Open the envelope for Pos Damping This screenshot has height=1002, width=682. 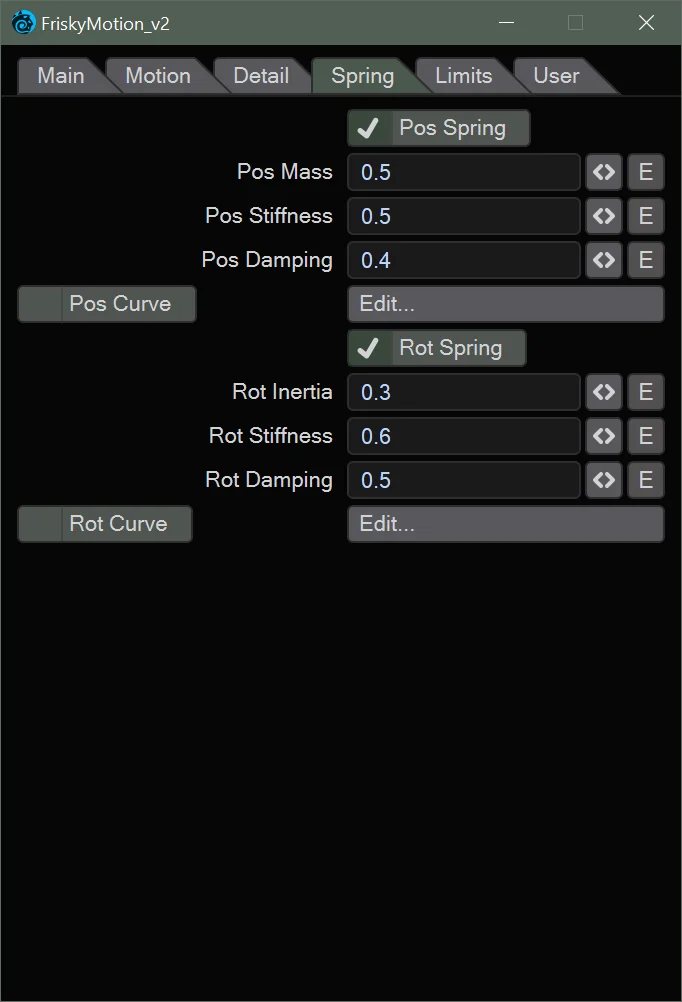coord(645,260)
